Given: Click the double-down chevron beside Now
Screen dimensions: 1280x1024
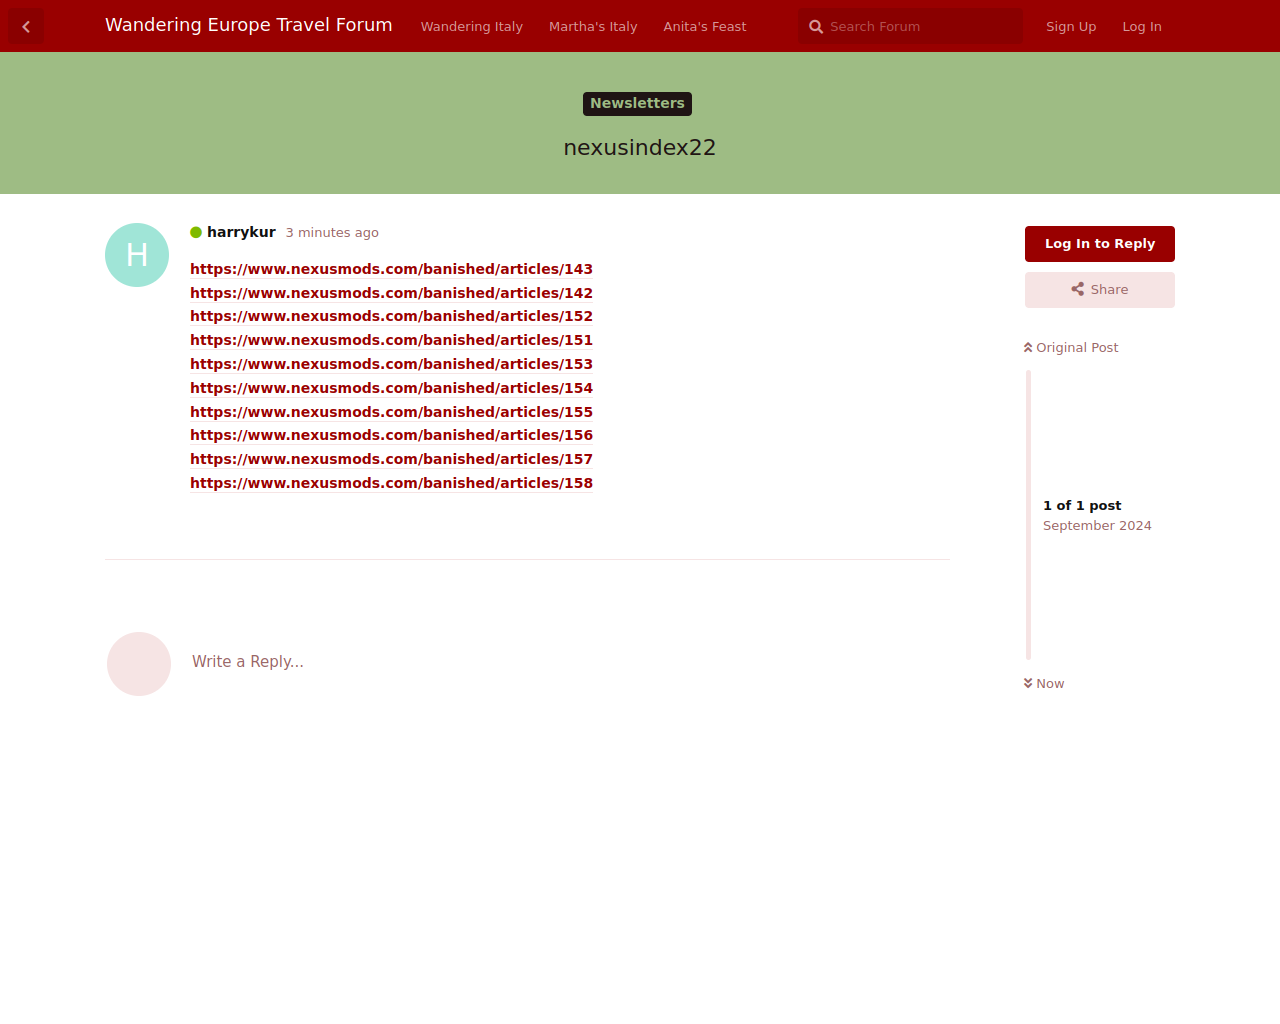Looking at the screenshot, I should point(1028,683).
